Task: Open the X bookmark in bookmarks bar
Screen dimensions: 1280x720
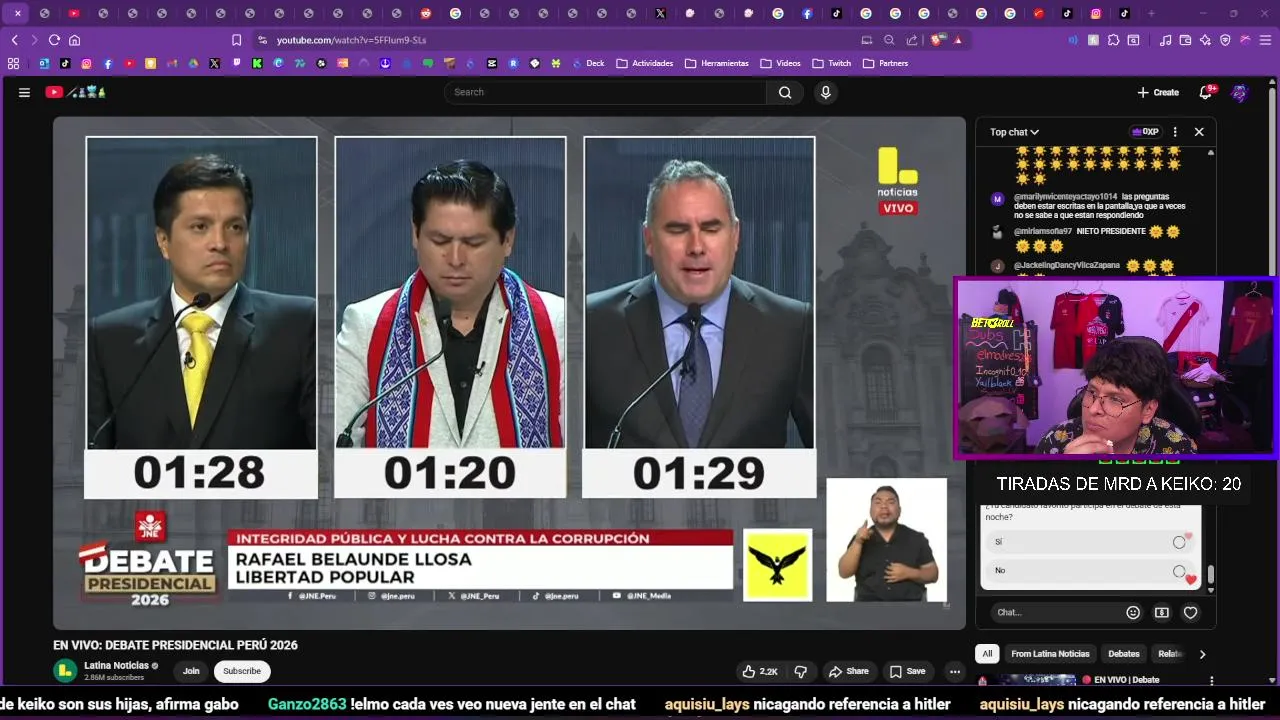Action: click(x=214, y=63)
